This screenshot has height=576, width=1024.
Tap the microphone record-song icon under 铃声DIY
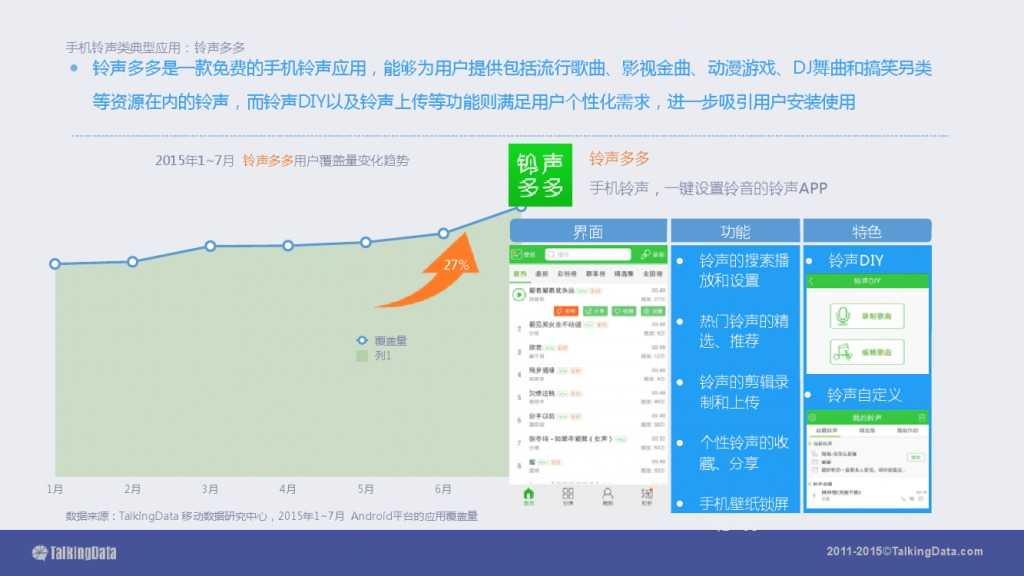coord(844,315)
